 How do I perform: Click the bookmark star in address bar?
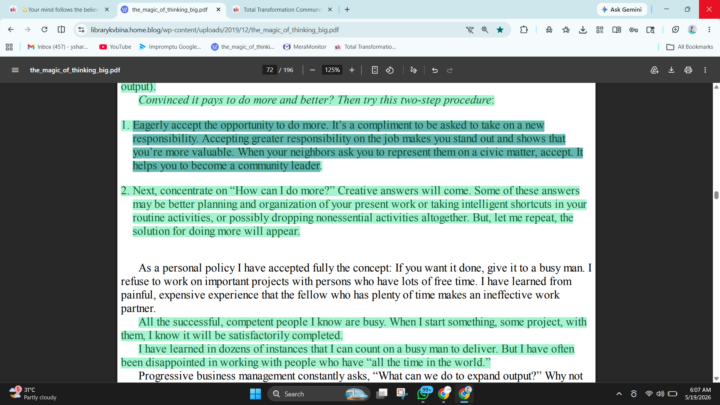[500, 30]
